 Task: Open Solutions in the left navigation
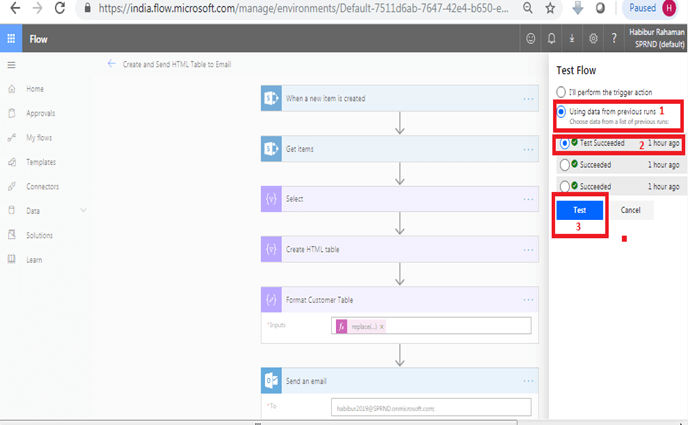pos(39,235)
